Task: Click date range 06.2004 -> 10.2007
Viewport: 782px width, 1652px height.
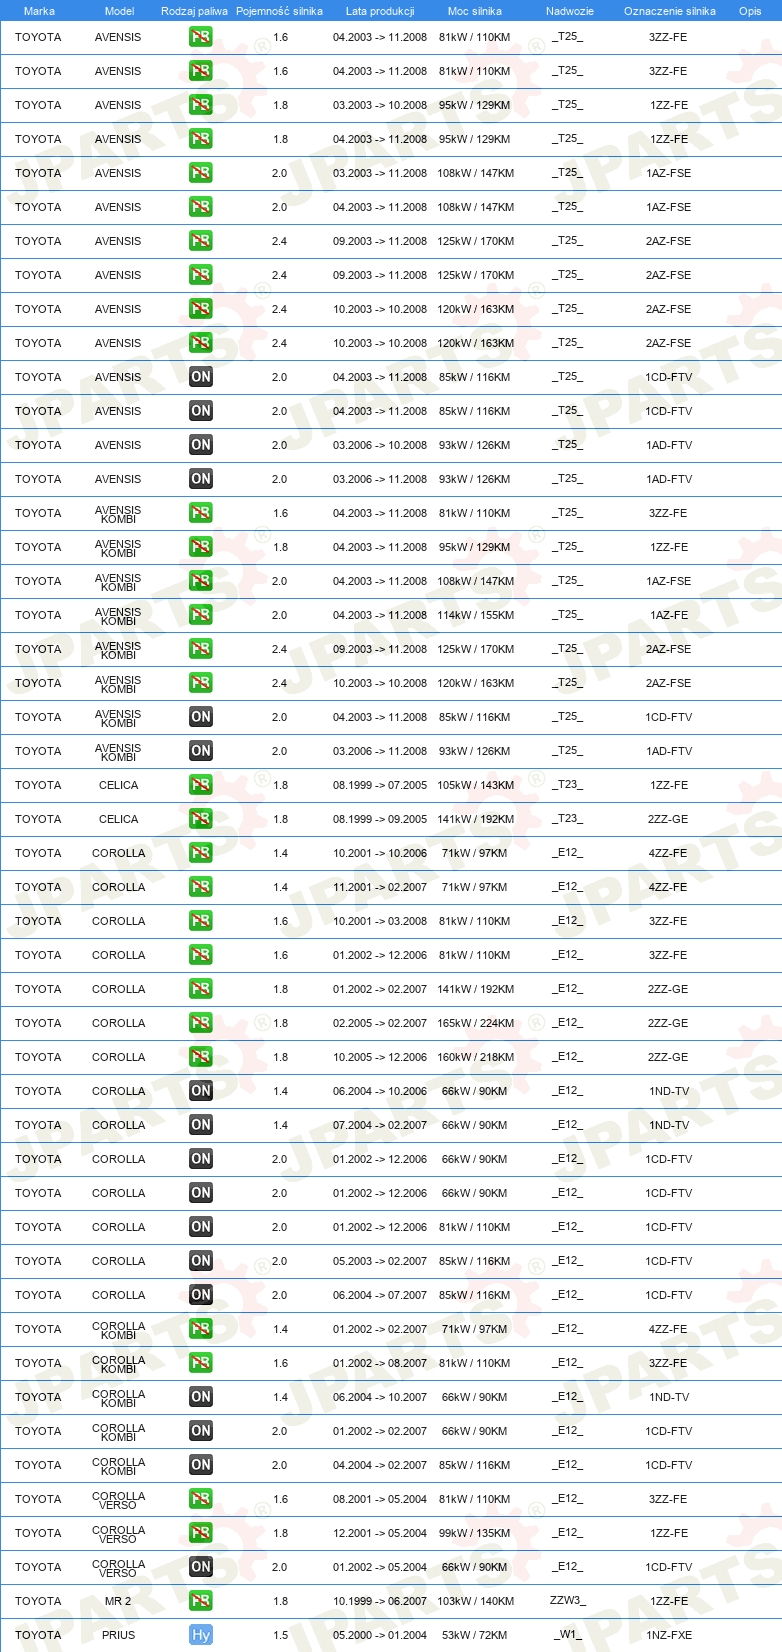Action: (x=380, y=1397)
